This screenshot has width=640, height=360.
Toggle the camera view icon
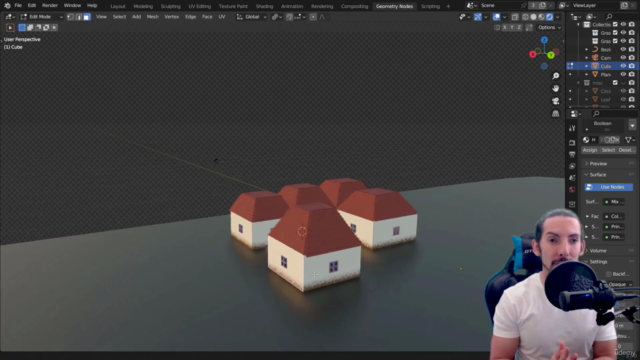[556, 101]
